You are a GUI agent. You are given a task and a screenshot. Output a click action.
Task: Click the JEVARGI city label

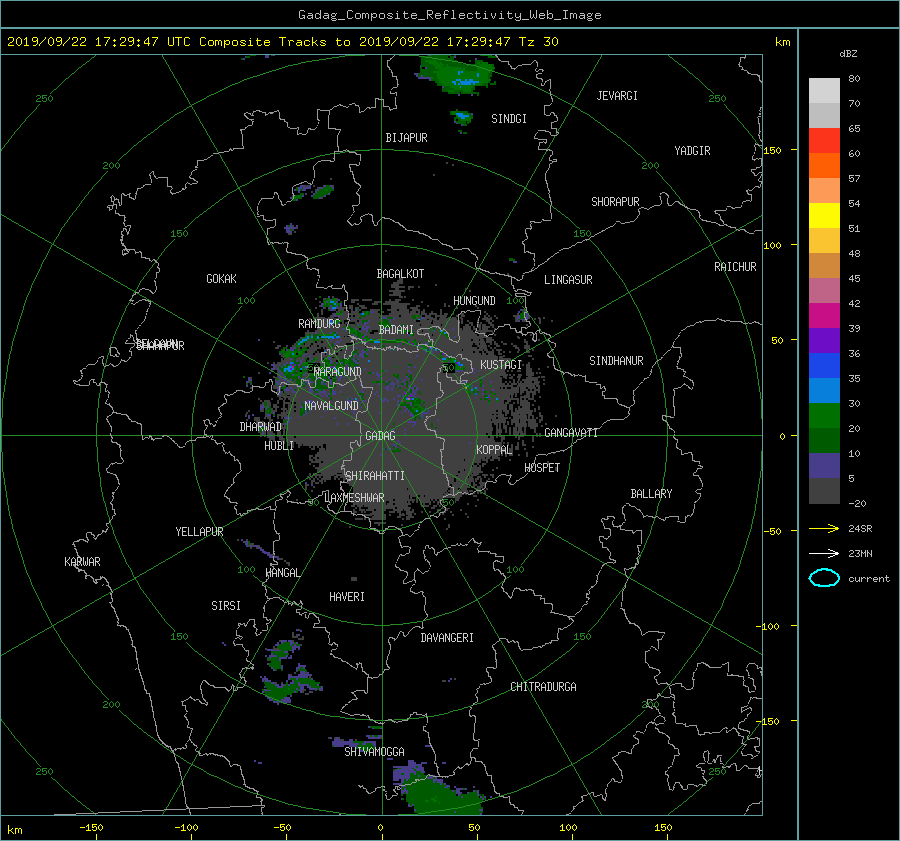617,96
